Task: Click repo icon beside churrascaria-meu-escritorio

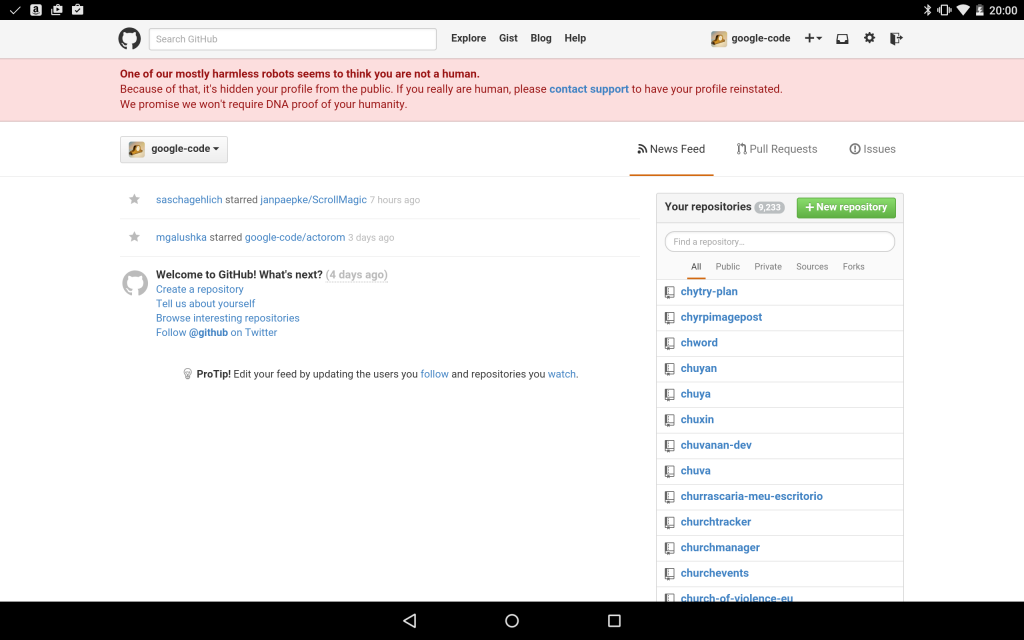Action: (x=669, y=497)
